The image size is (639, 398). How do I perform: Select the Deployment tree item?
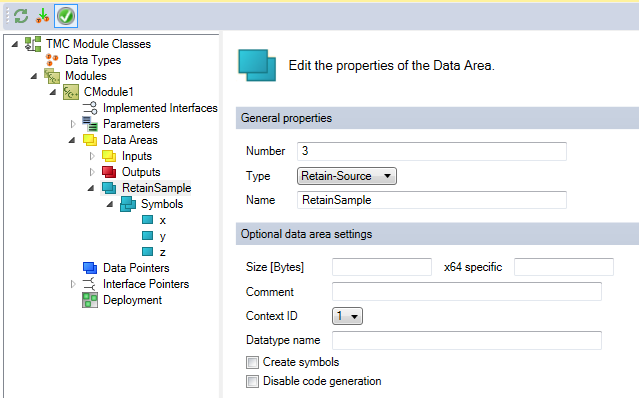point(132,300)
